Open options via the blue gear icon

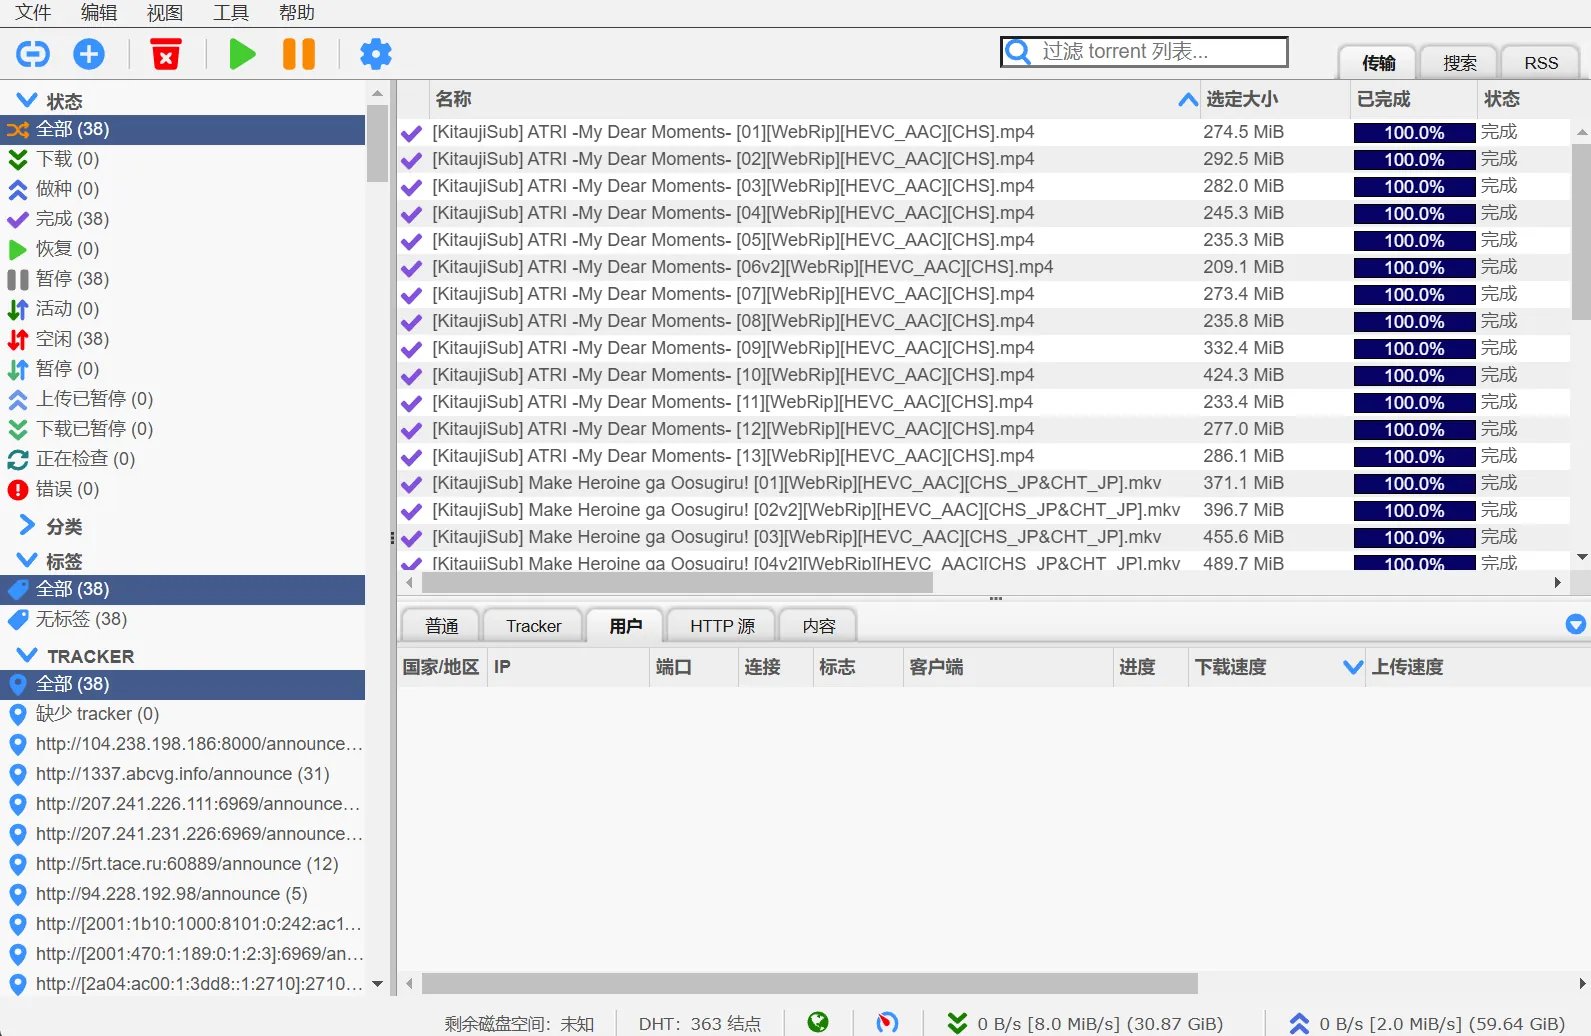click(376, 54)
